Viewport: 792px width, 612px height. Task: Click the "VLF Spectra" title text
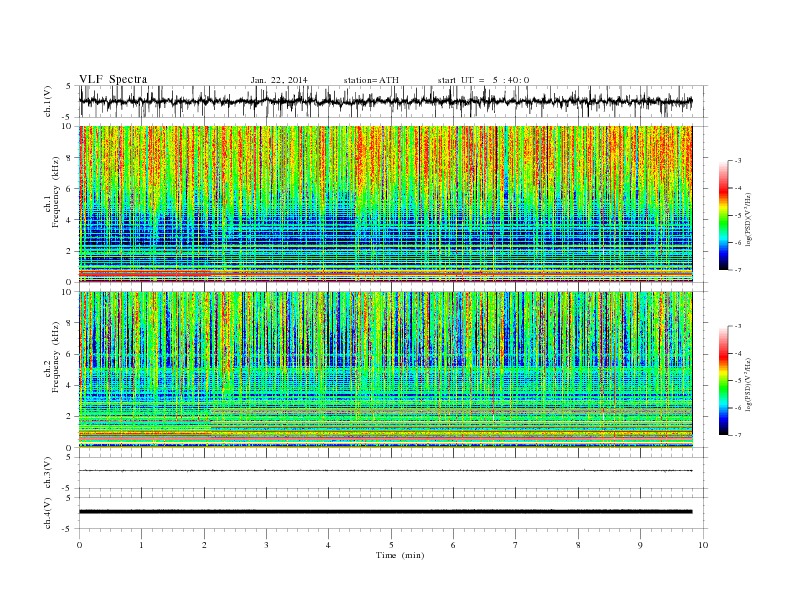point(113,79)
